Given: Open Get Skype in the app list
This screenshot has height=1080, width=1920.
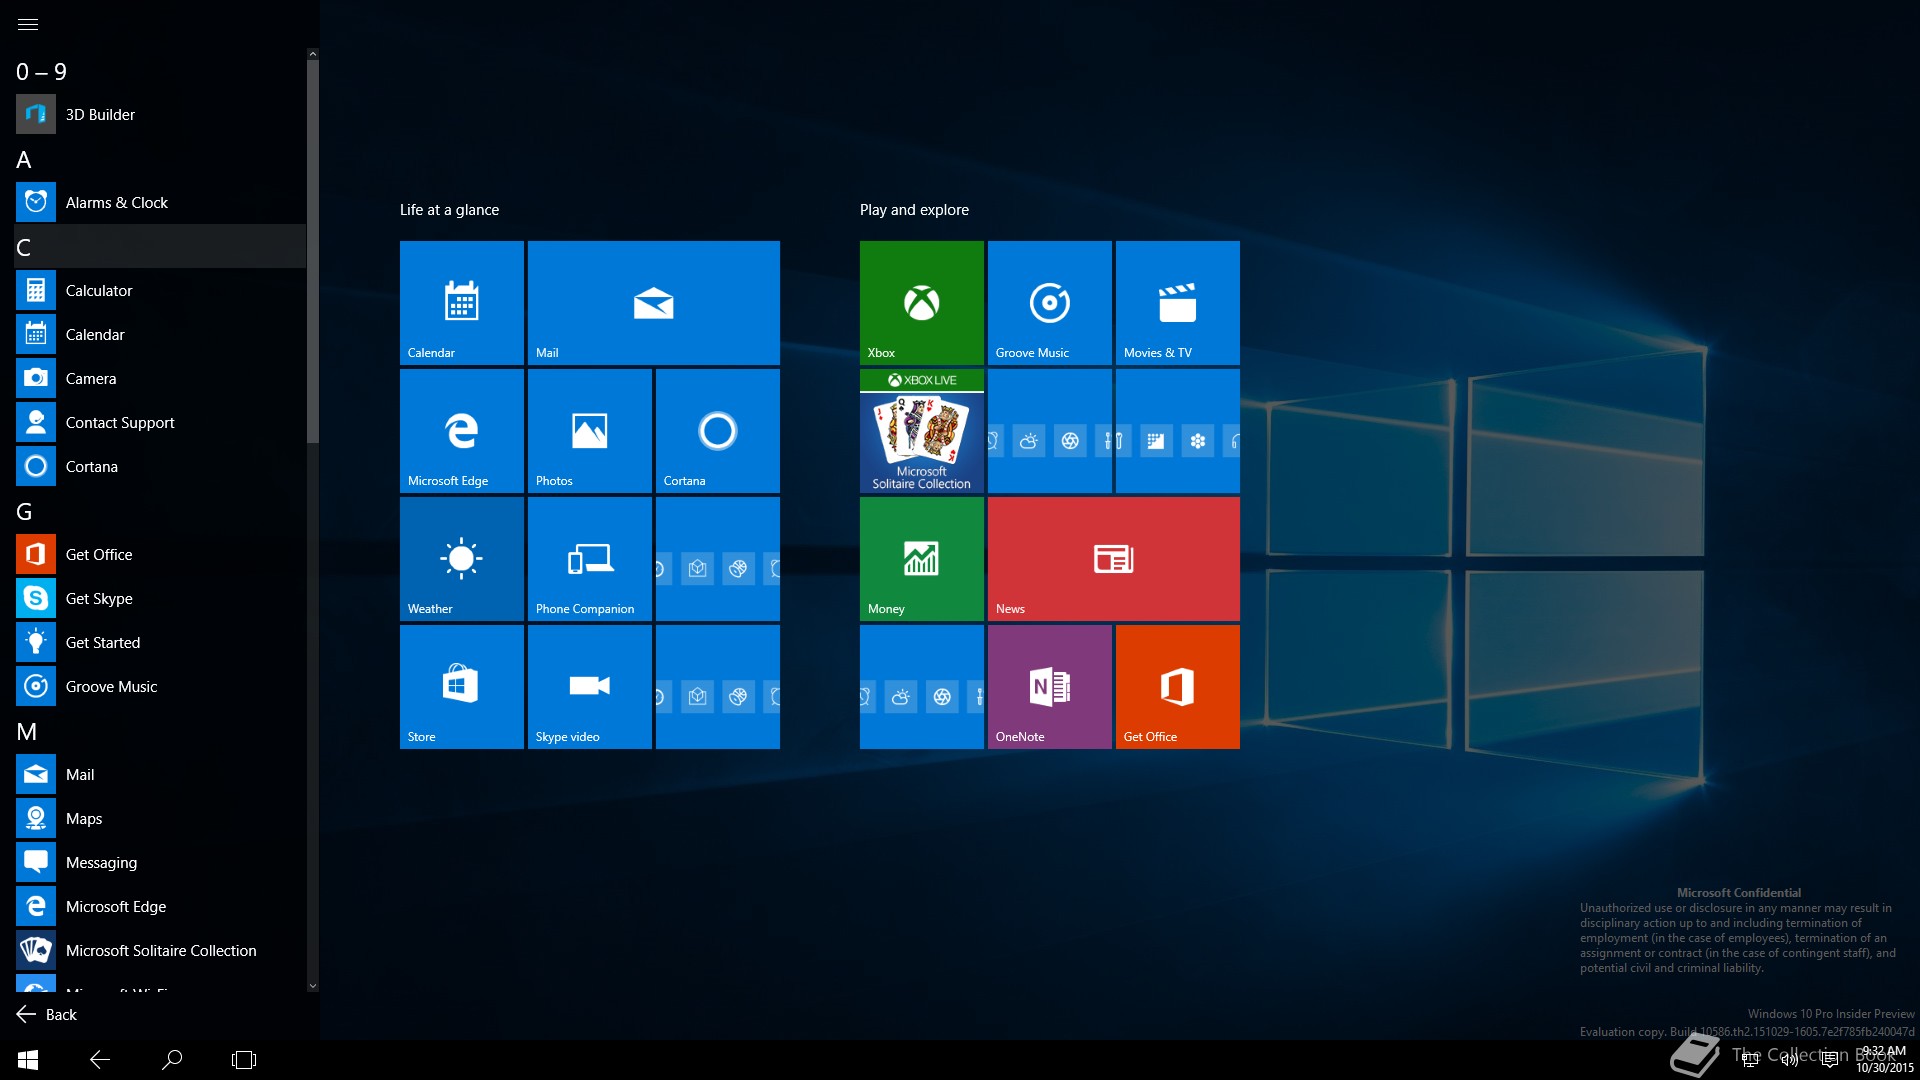Looking at the screenshot, I should click(x=160, y=599).
